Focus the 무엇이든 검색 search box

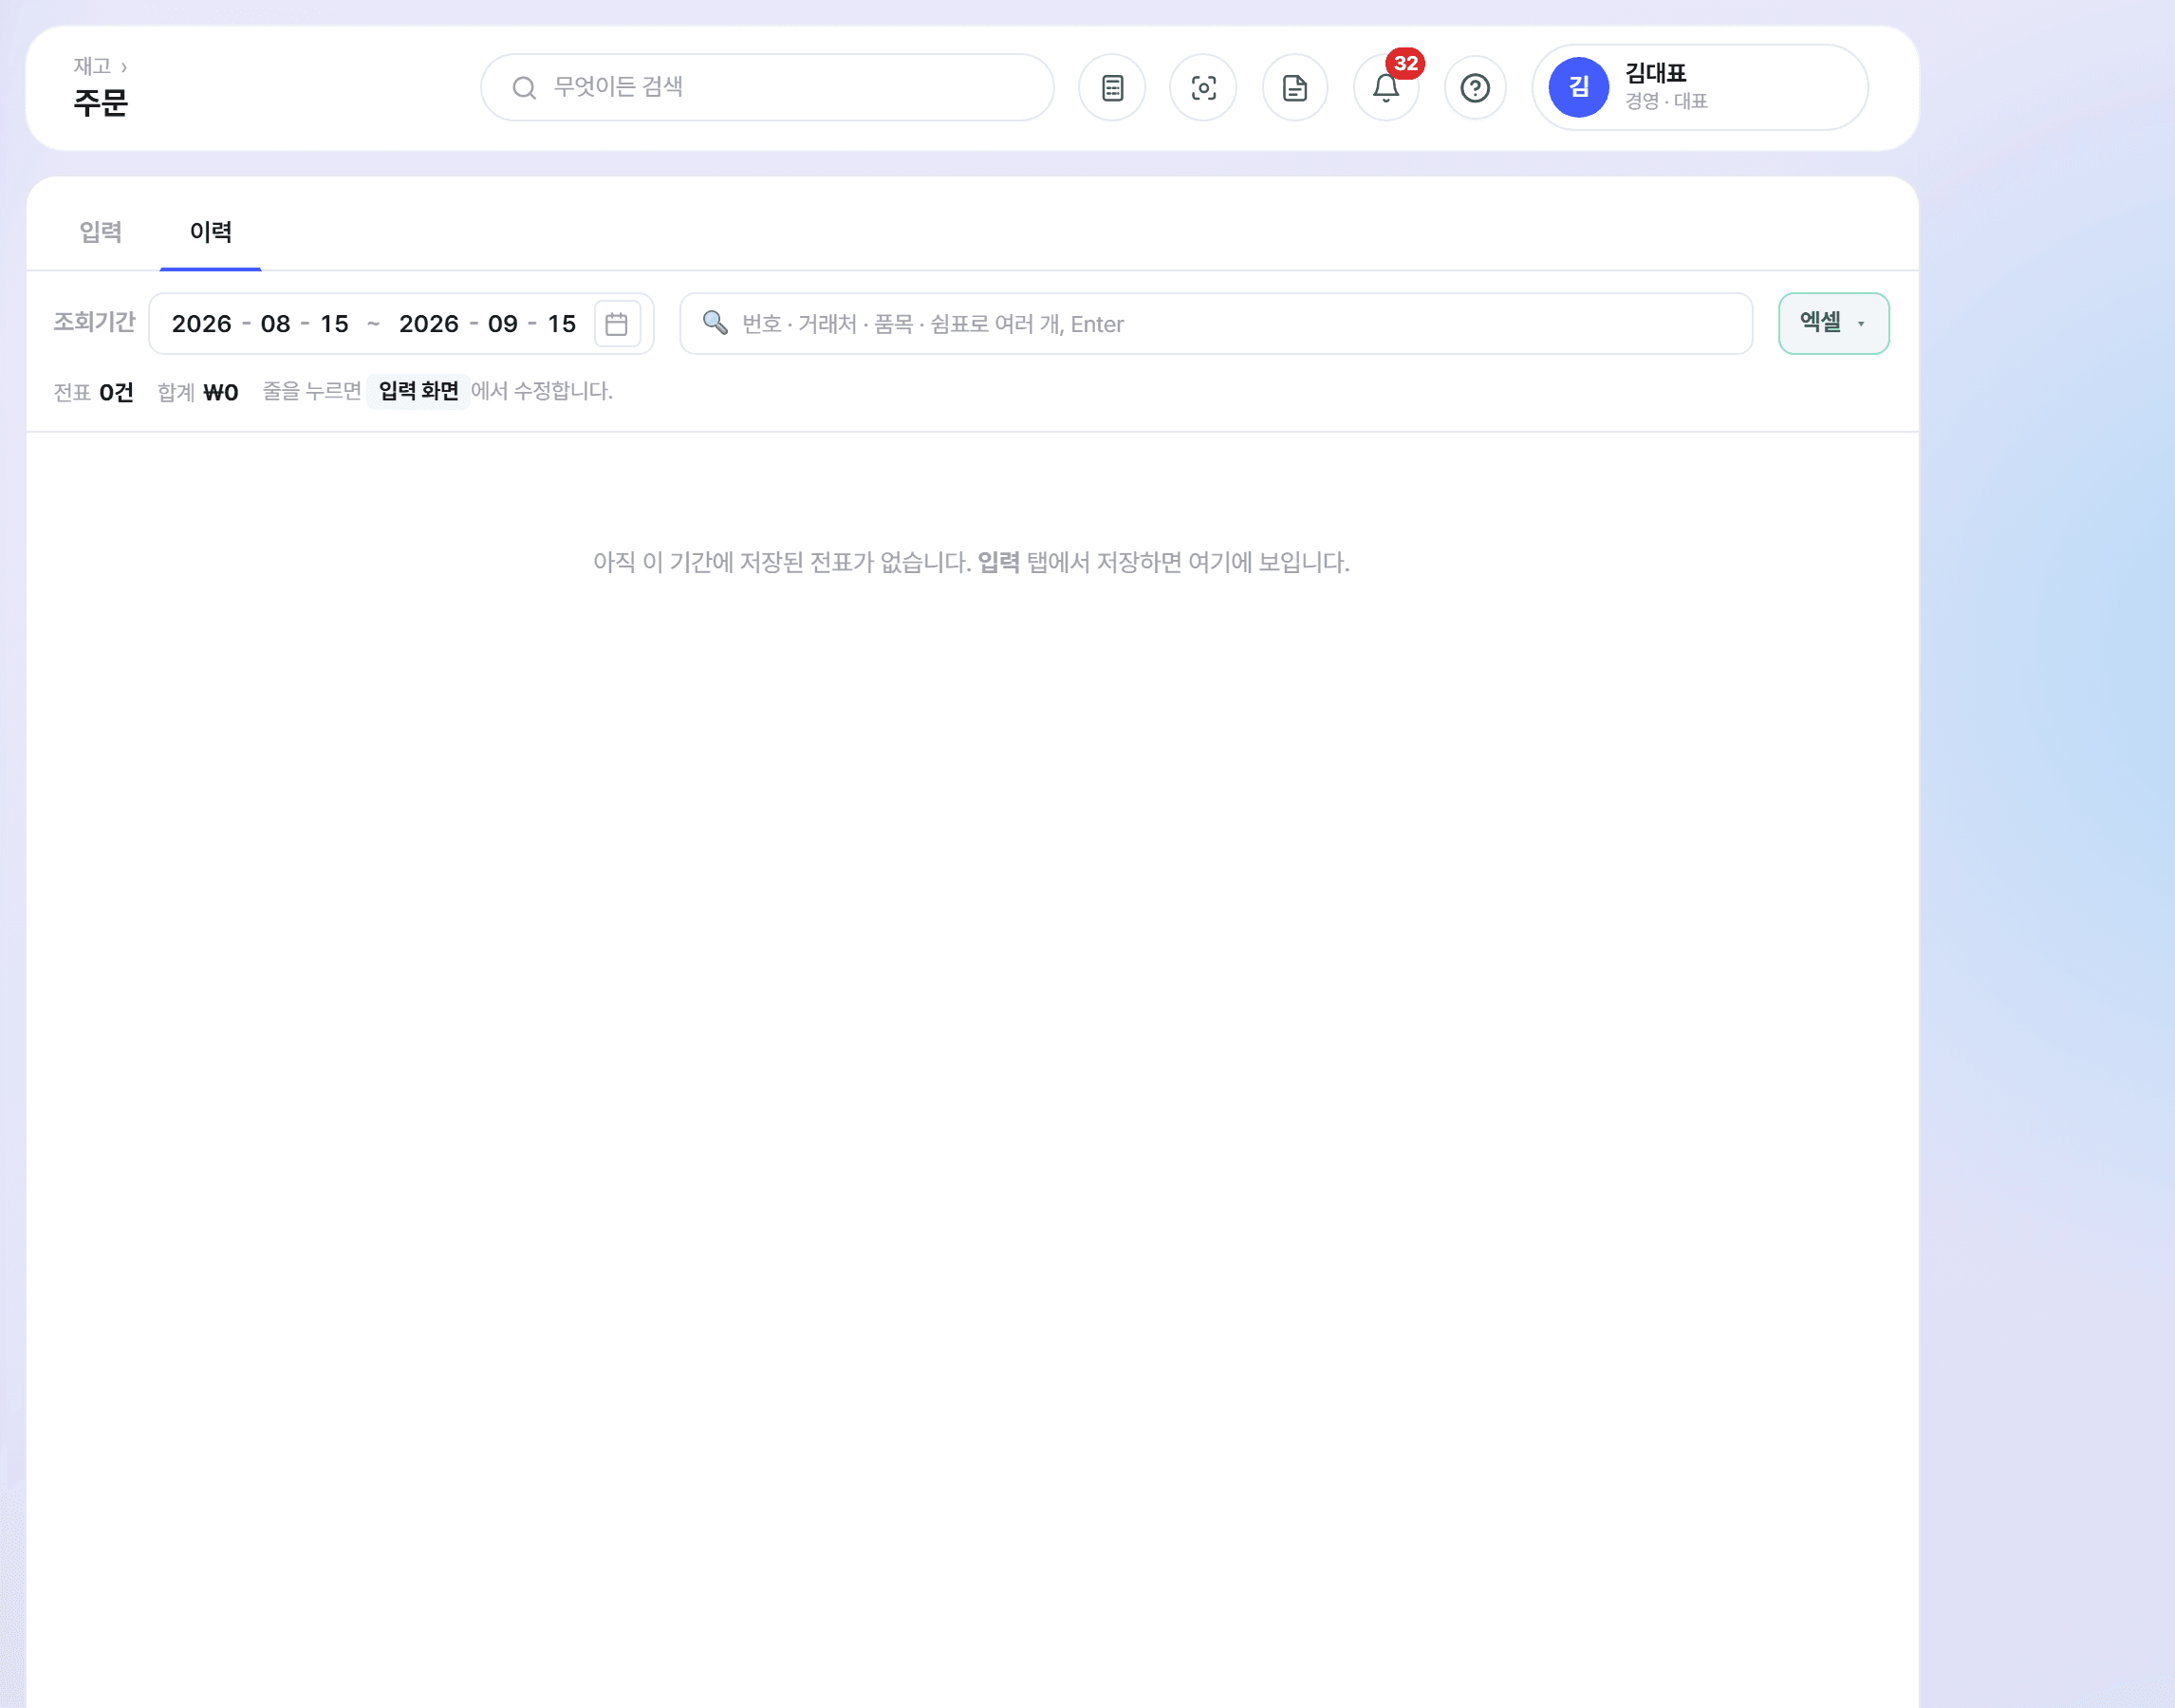click(767, 88)
